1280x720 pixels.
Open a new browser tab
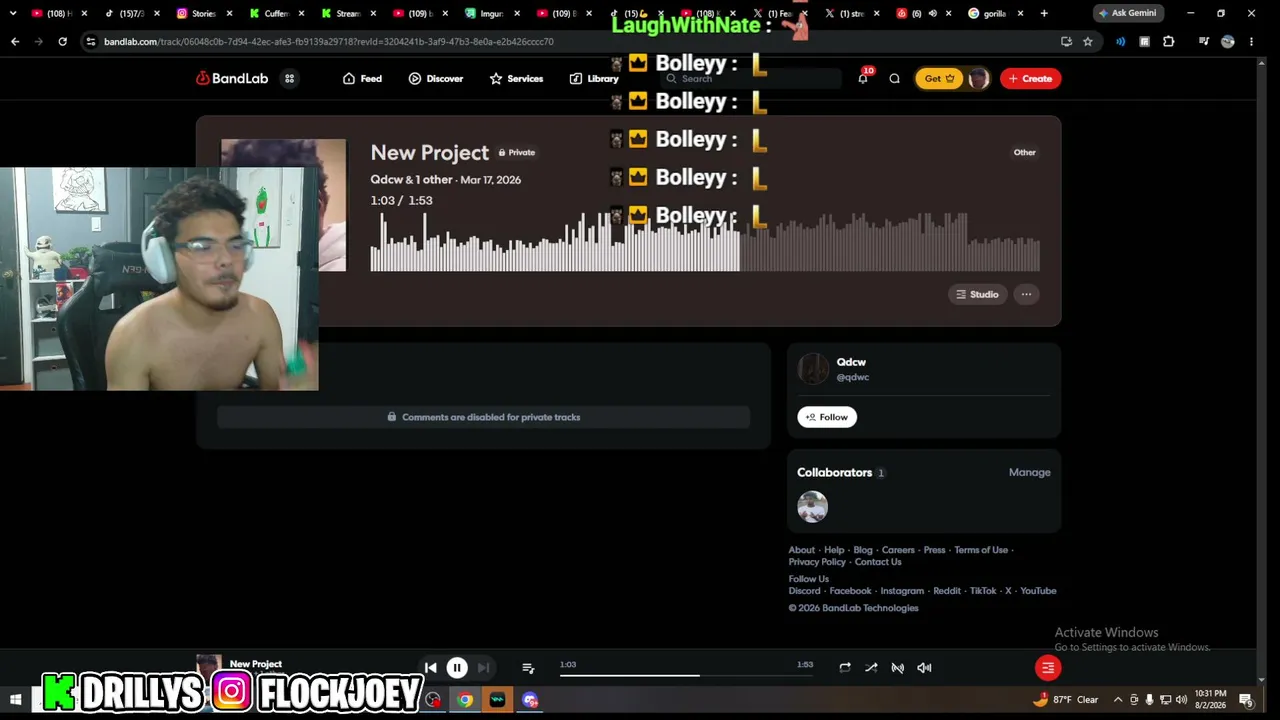1044,13
